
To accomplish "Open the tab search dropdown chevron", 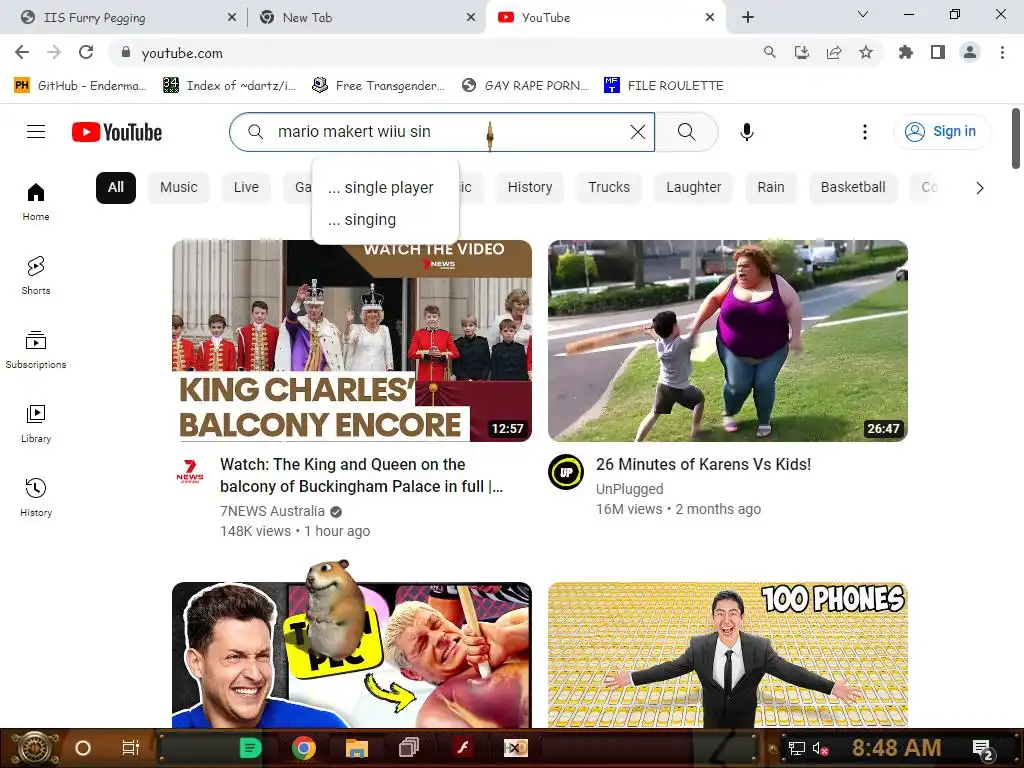I will 863,14.
